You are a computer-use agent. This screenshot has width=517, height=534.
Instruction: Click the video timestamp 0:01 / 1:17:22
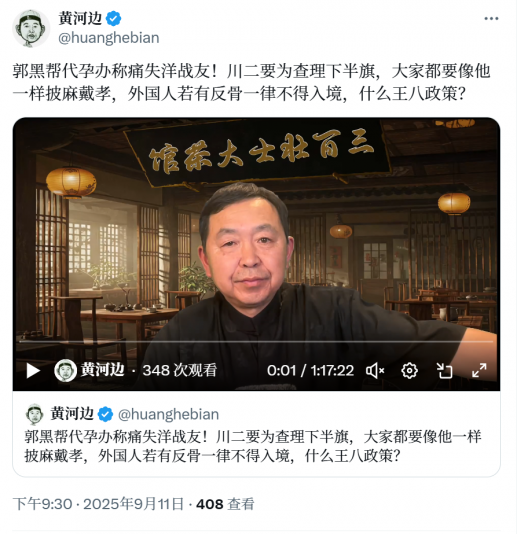tap(310, 371)
